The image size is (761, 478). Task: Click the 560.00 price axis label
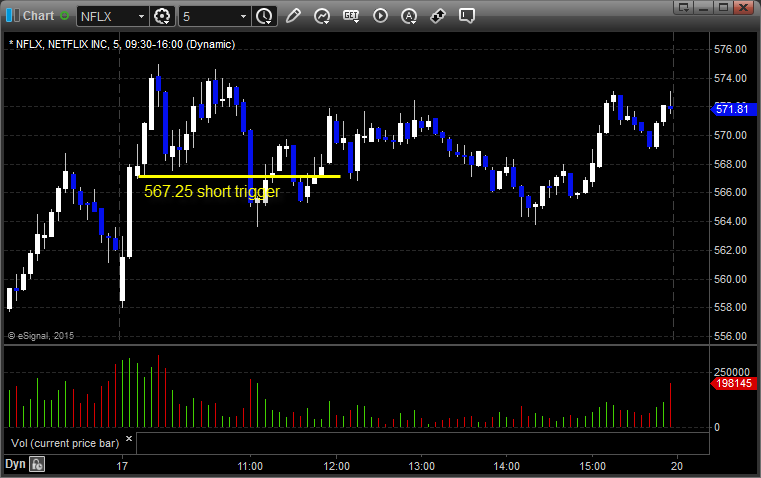point(730,279)
